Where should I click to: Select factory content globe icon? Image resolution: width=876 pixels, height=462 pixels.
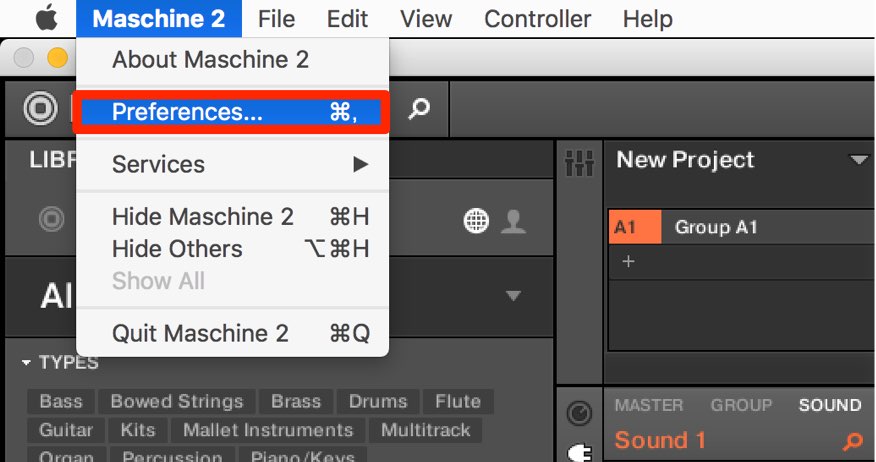pos(476,221)
